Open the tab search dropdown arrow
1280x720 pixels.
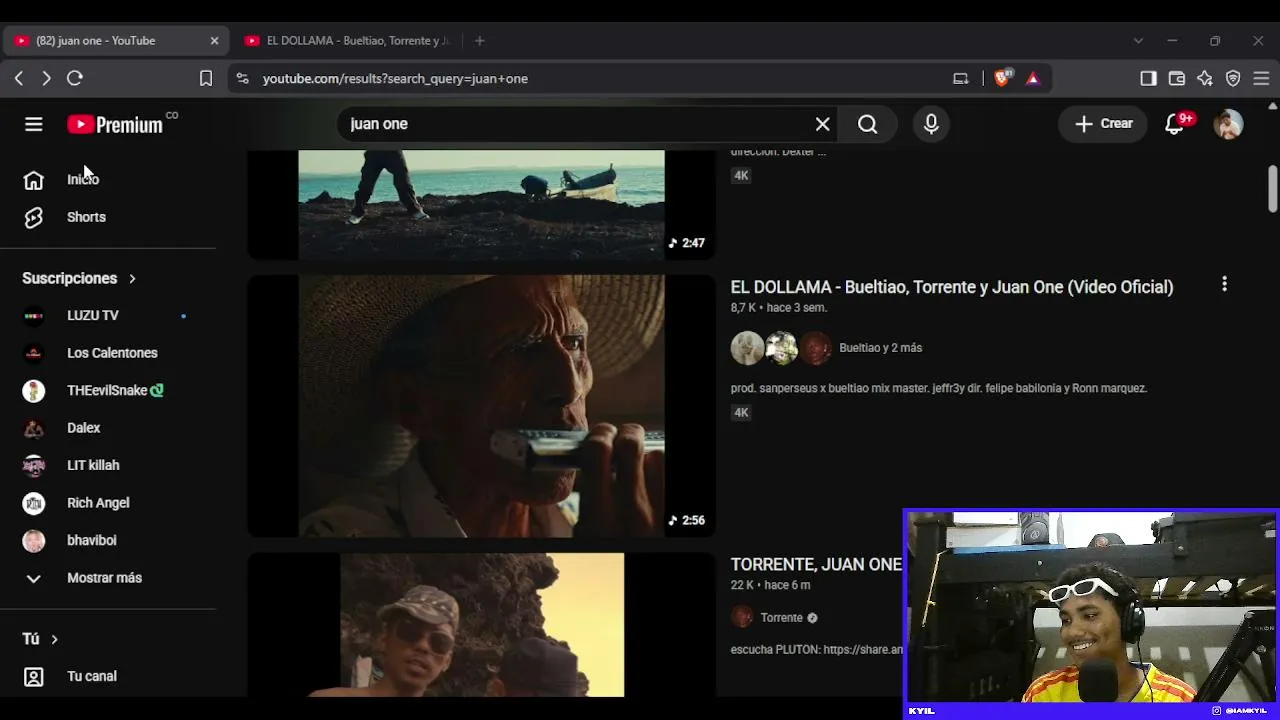click(1138, 41)
